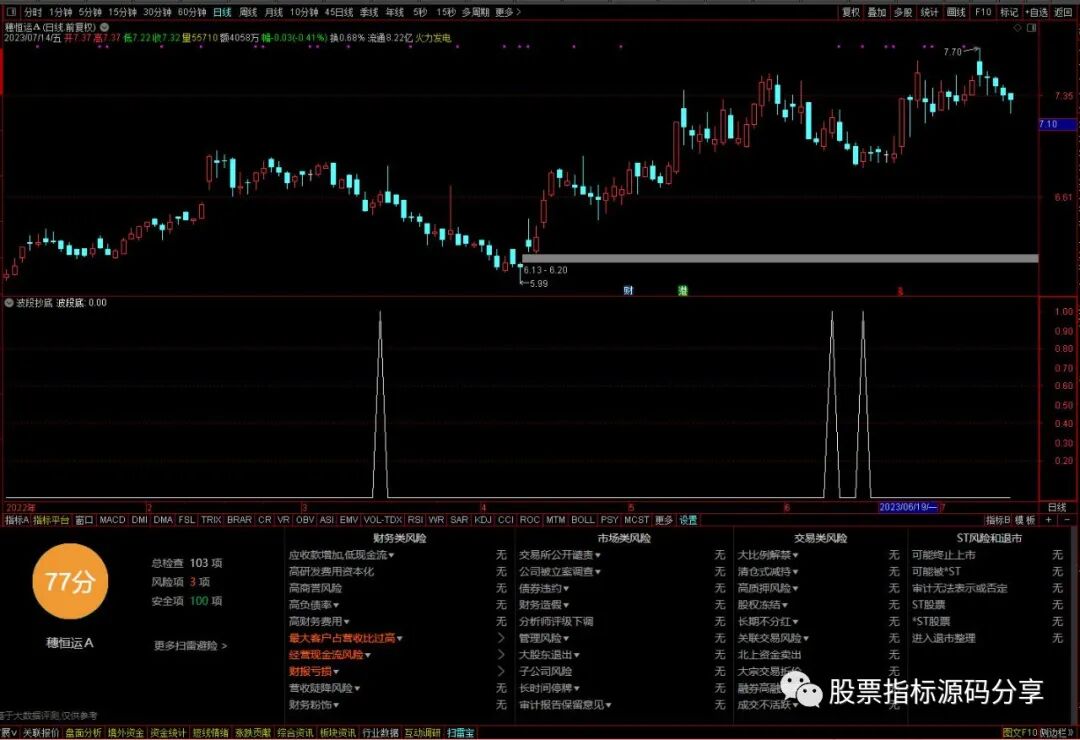
Task: Select the 月线 monthly chart tab
Action: point(274,12)
